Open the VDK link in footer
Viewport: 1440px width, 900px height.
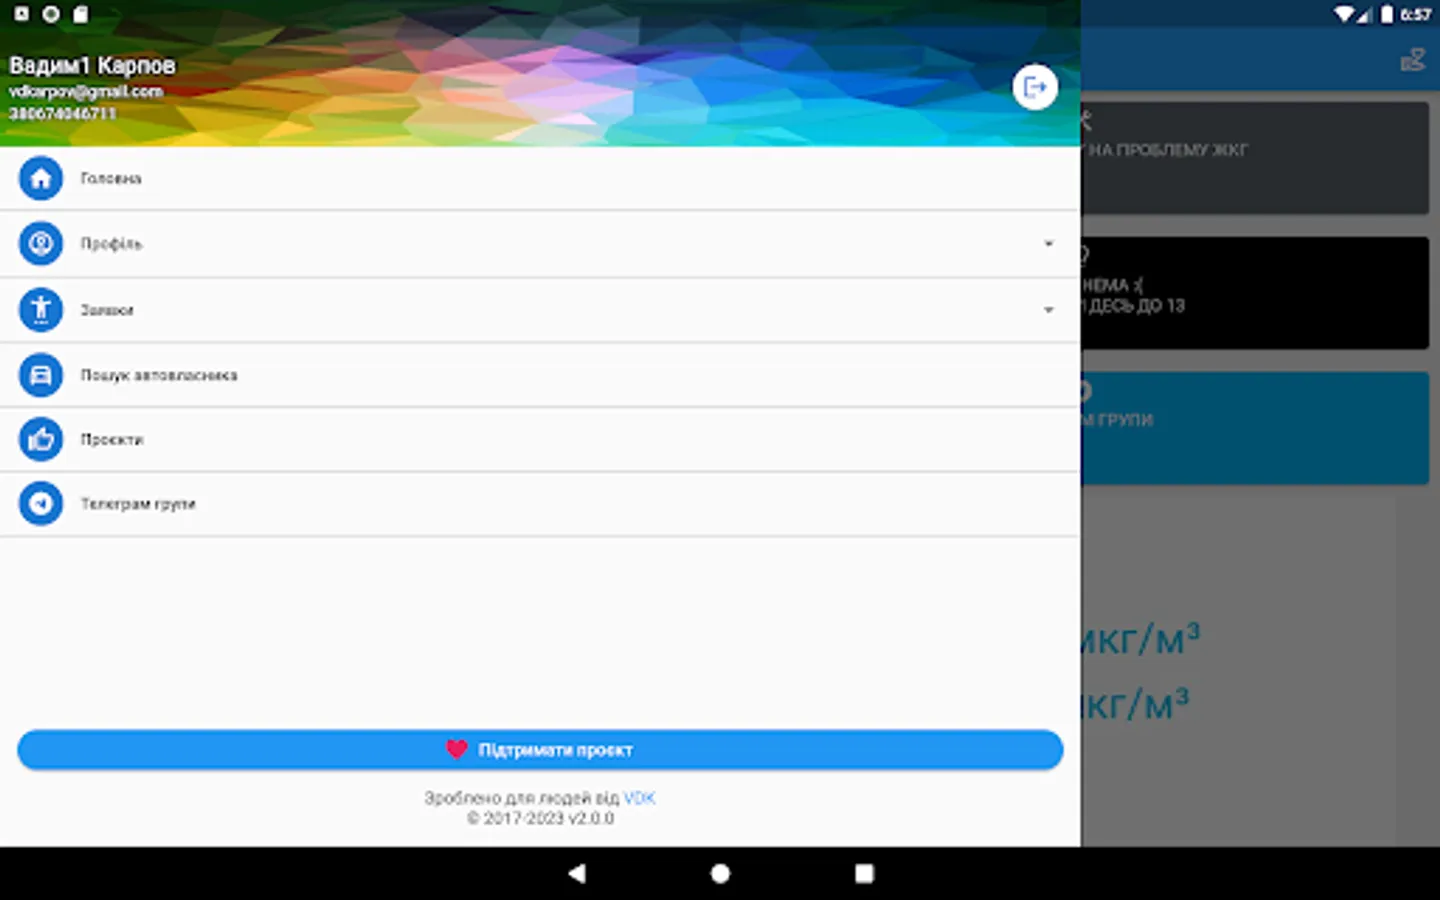tap(639, 798)
